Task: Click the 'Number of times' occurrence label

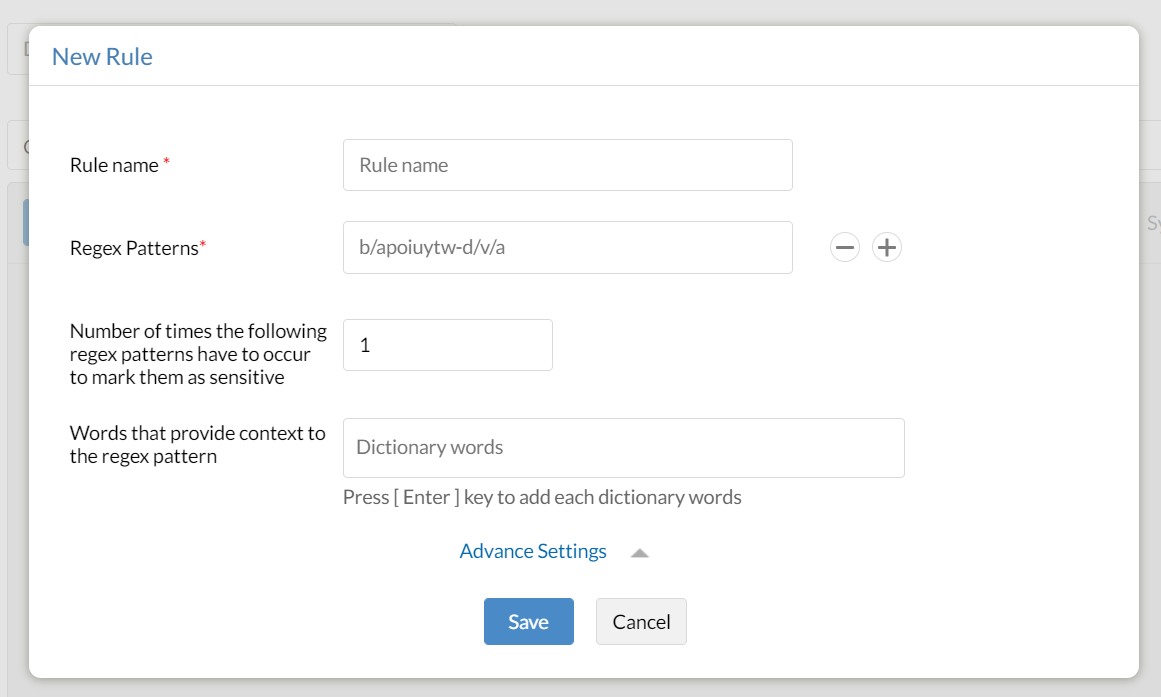Action: pyautogui.click(x=198, y=354)
